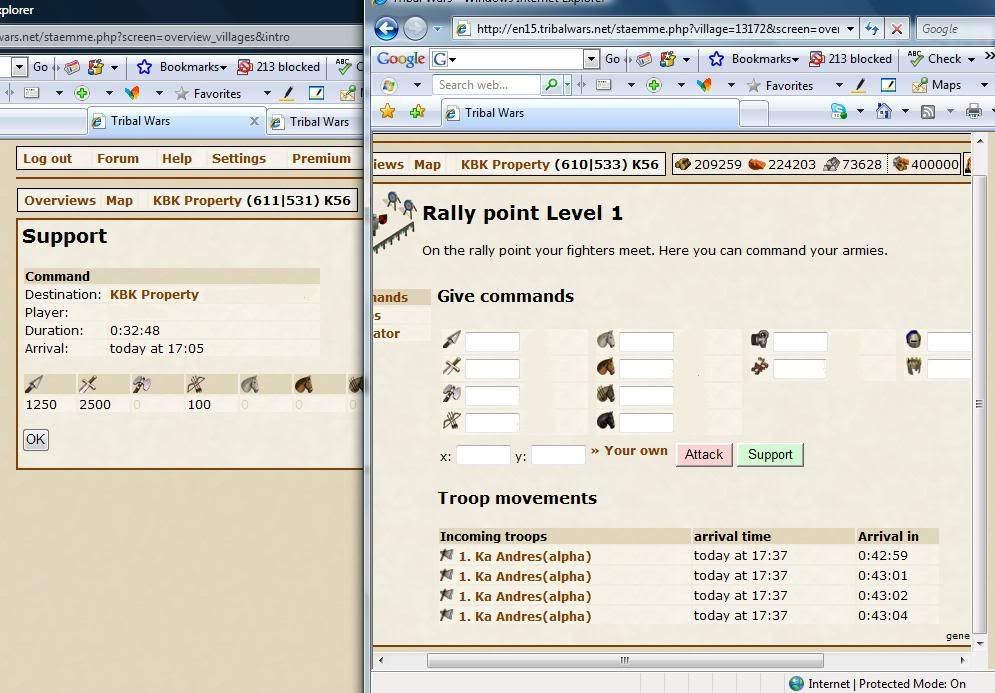Image resolution: width=995 pixels, height=693 pixels.
Task: Click the highlighter pen icon in left window
Action: point(287,93)
